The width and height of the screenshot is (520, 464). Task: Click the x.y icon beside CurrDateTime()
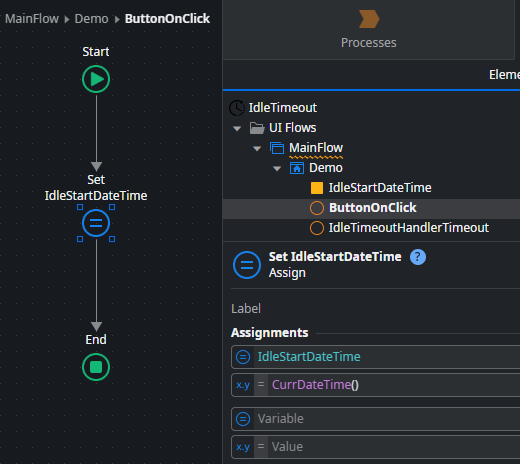243,385
